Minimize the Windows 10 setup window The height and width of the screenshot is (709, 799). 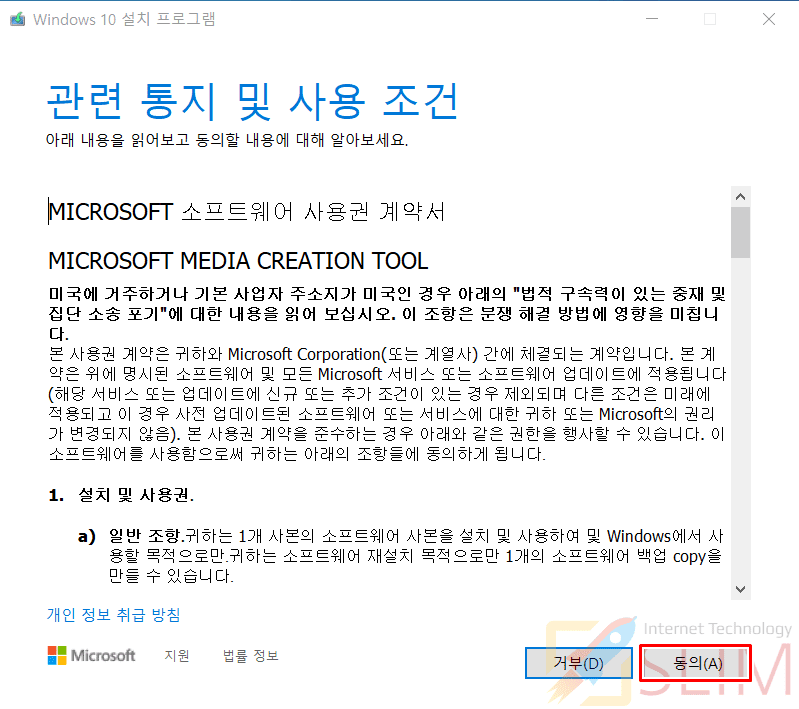coord(652,19)
